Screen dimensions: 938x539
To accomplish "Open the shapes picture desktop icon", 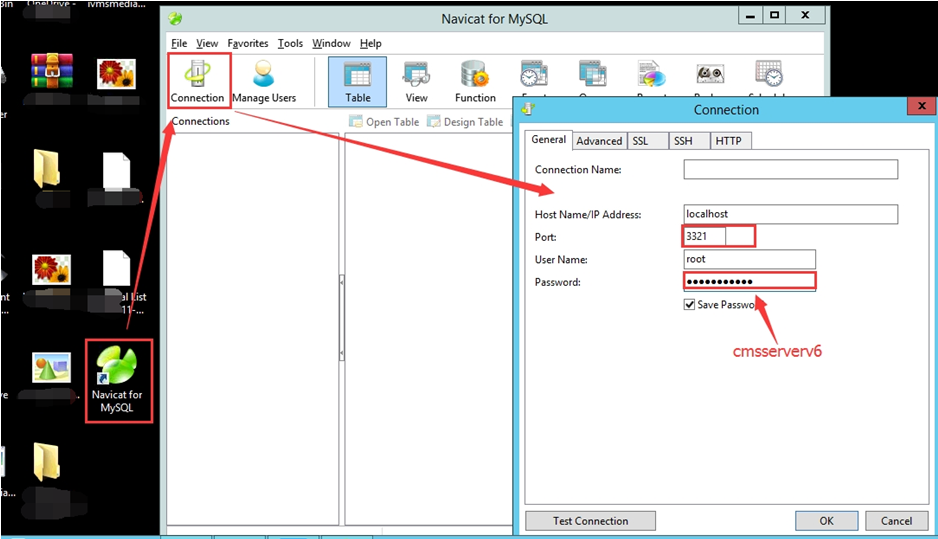I will (51, 367).
